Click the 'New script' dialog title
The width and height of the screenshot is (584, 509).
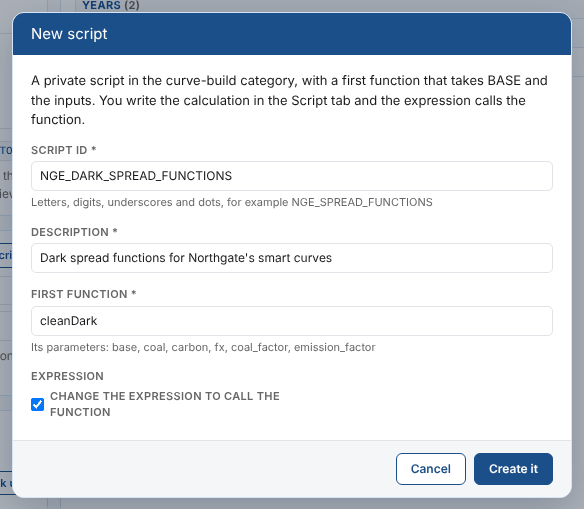[69, 34]
